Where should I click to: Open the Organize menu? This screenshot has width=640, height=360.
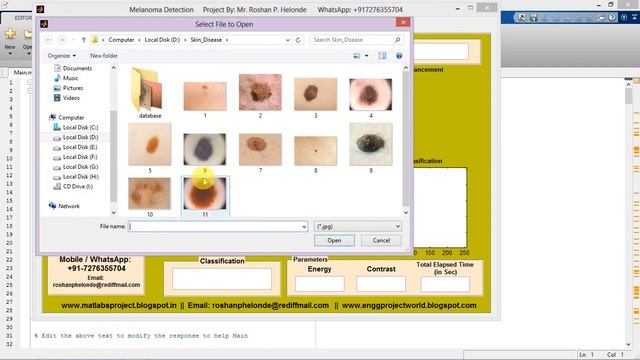click(61, 56)
